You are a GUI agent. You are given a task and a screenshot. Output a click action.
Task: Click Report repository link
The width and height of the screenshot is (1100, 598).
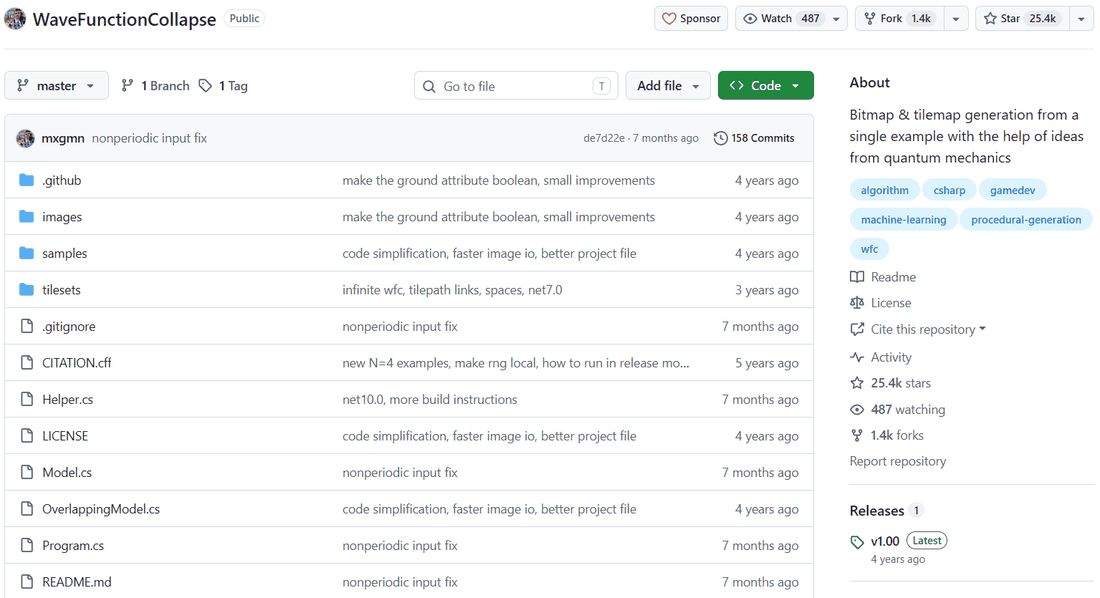[x=898, y=461]
